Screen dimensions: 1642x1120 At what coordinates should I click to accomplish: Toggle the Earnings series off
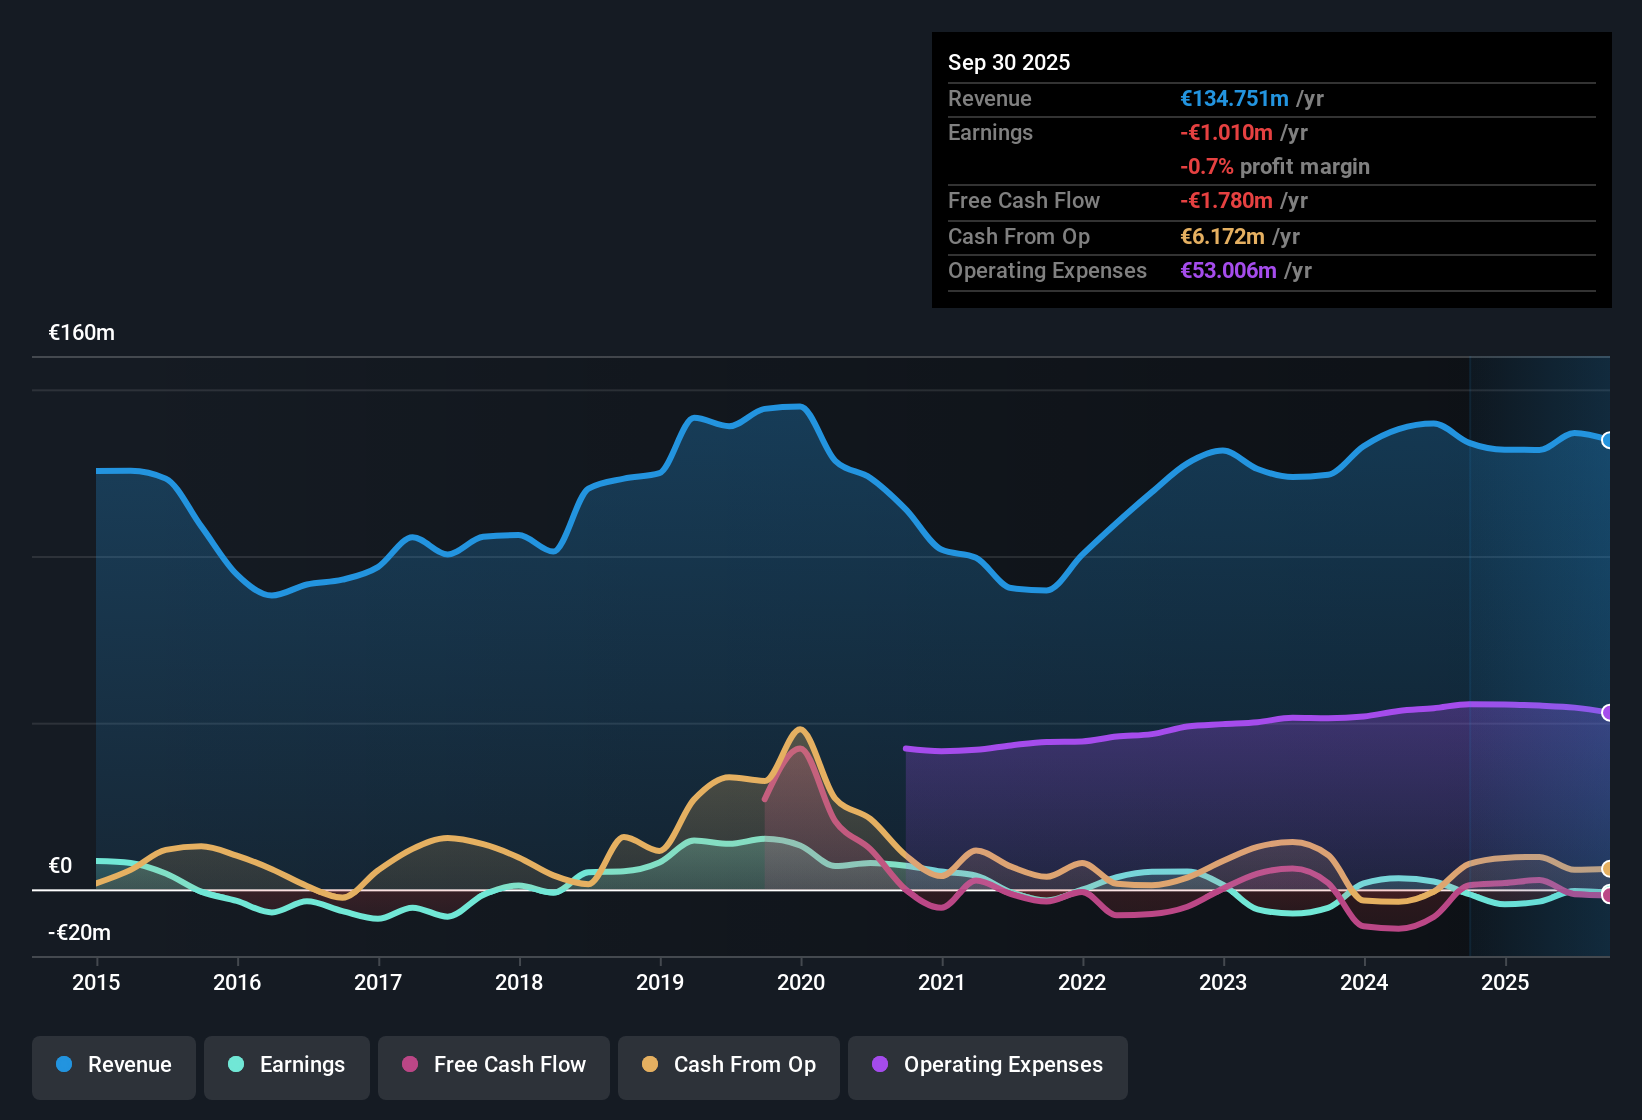pos(287,1065)
